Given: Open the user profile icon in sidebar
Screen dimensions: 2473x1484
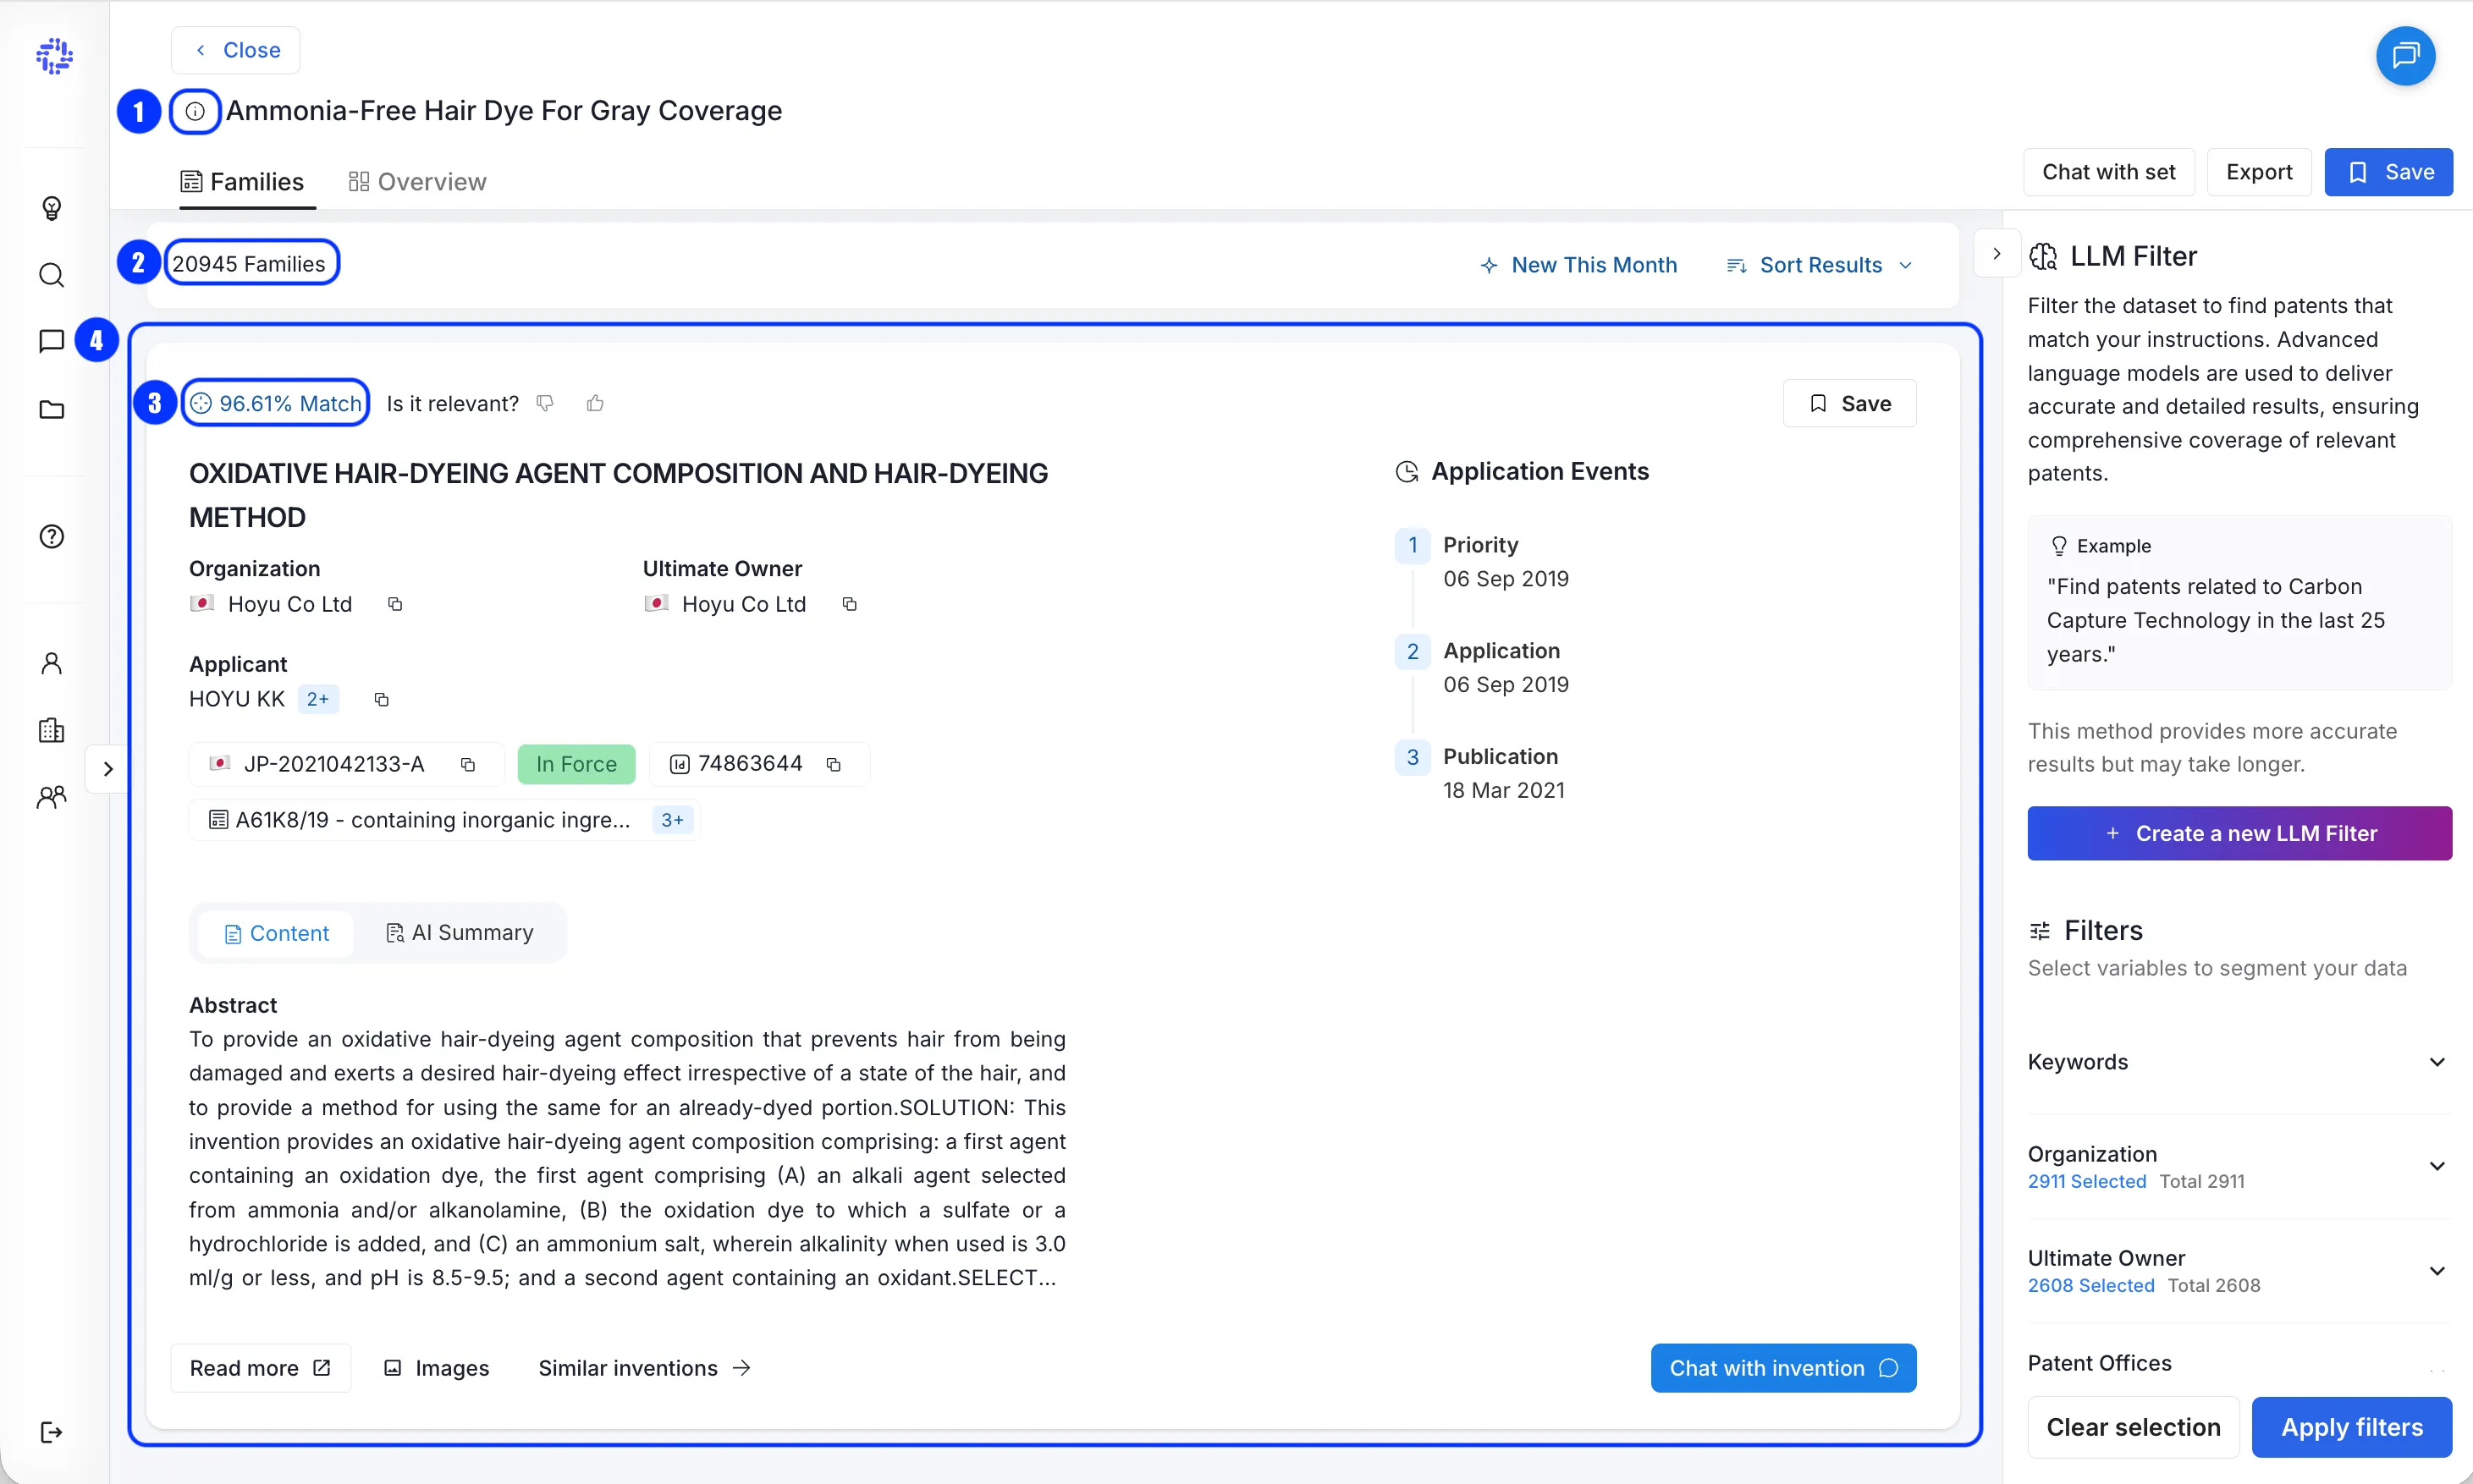Looking at the screenshot, I should tap(52, 663).
